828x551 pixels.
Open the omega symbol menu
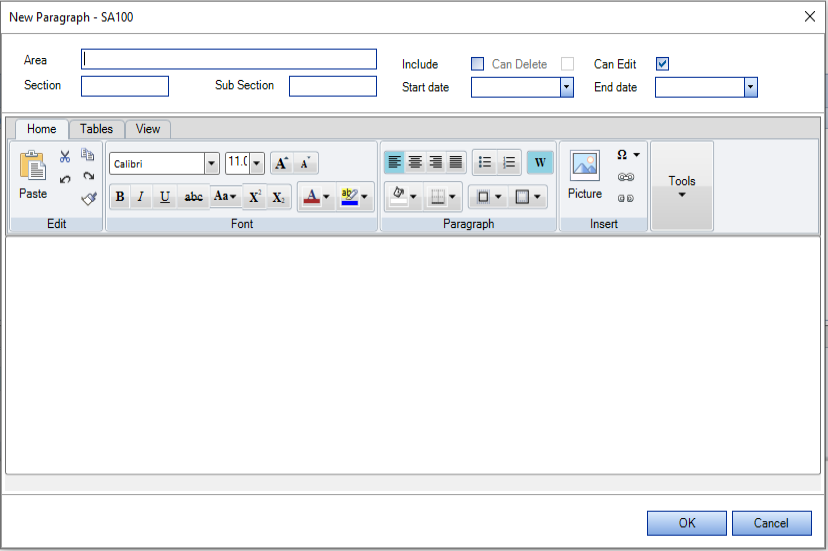coord(628,155)
